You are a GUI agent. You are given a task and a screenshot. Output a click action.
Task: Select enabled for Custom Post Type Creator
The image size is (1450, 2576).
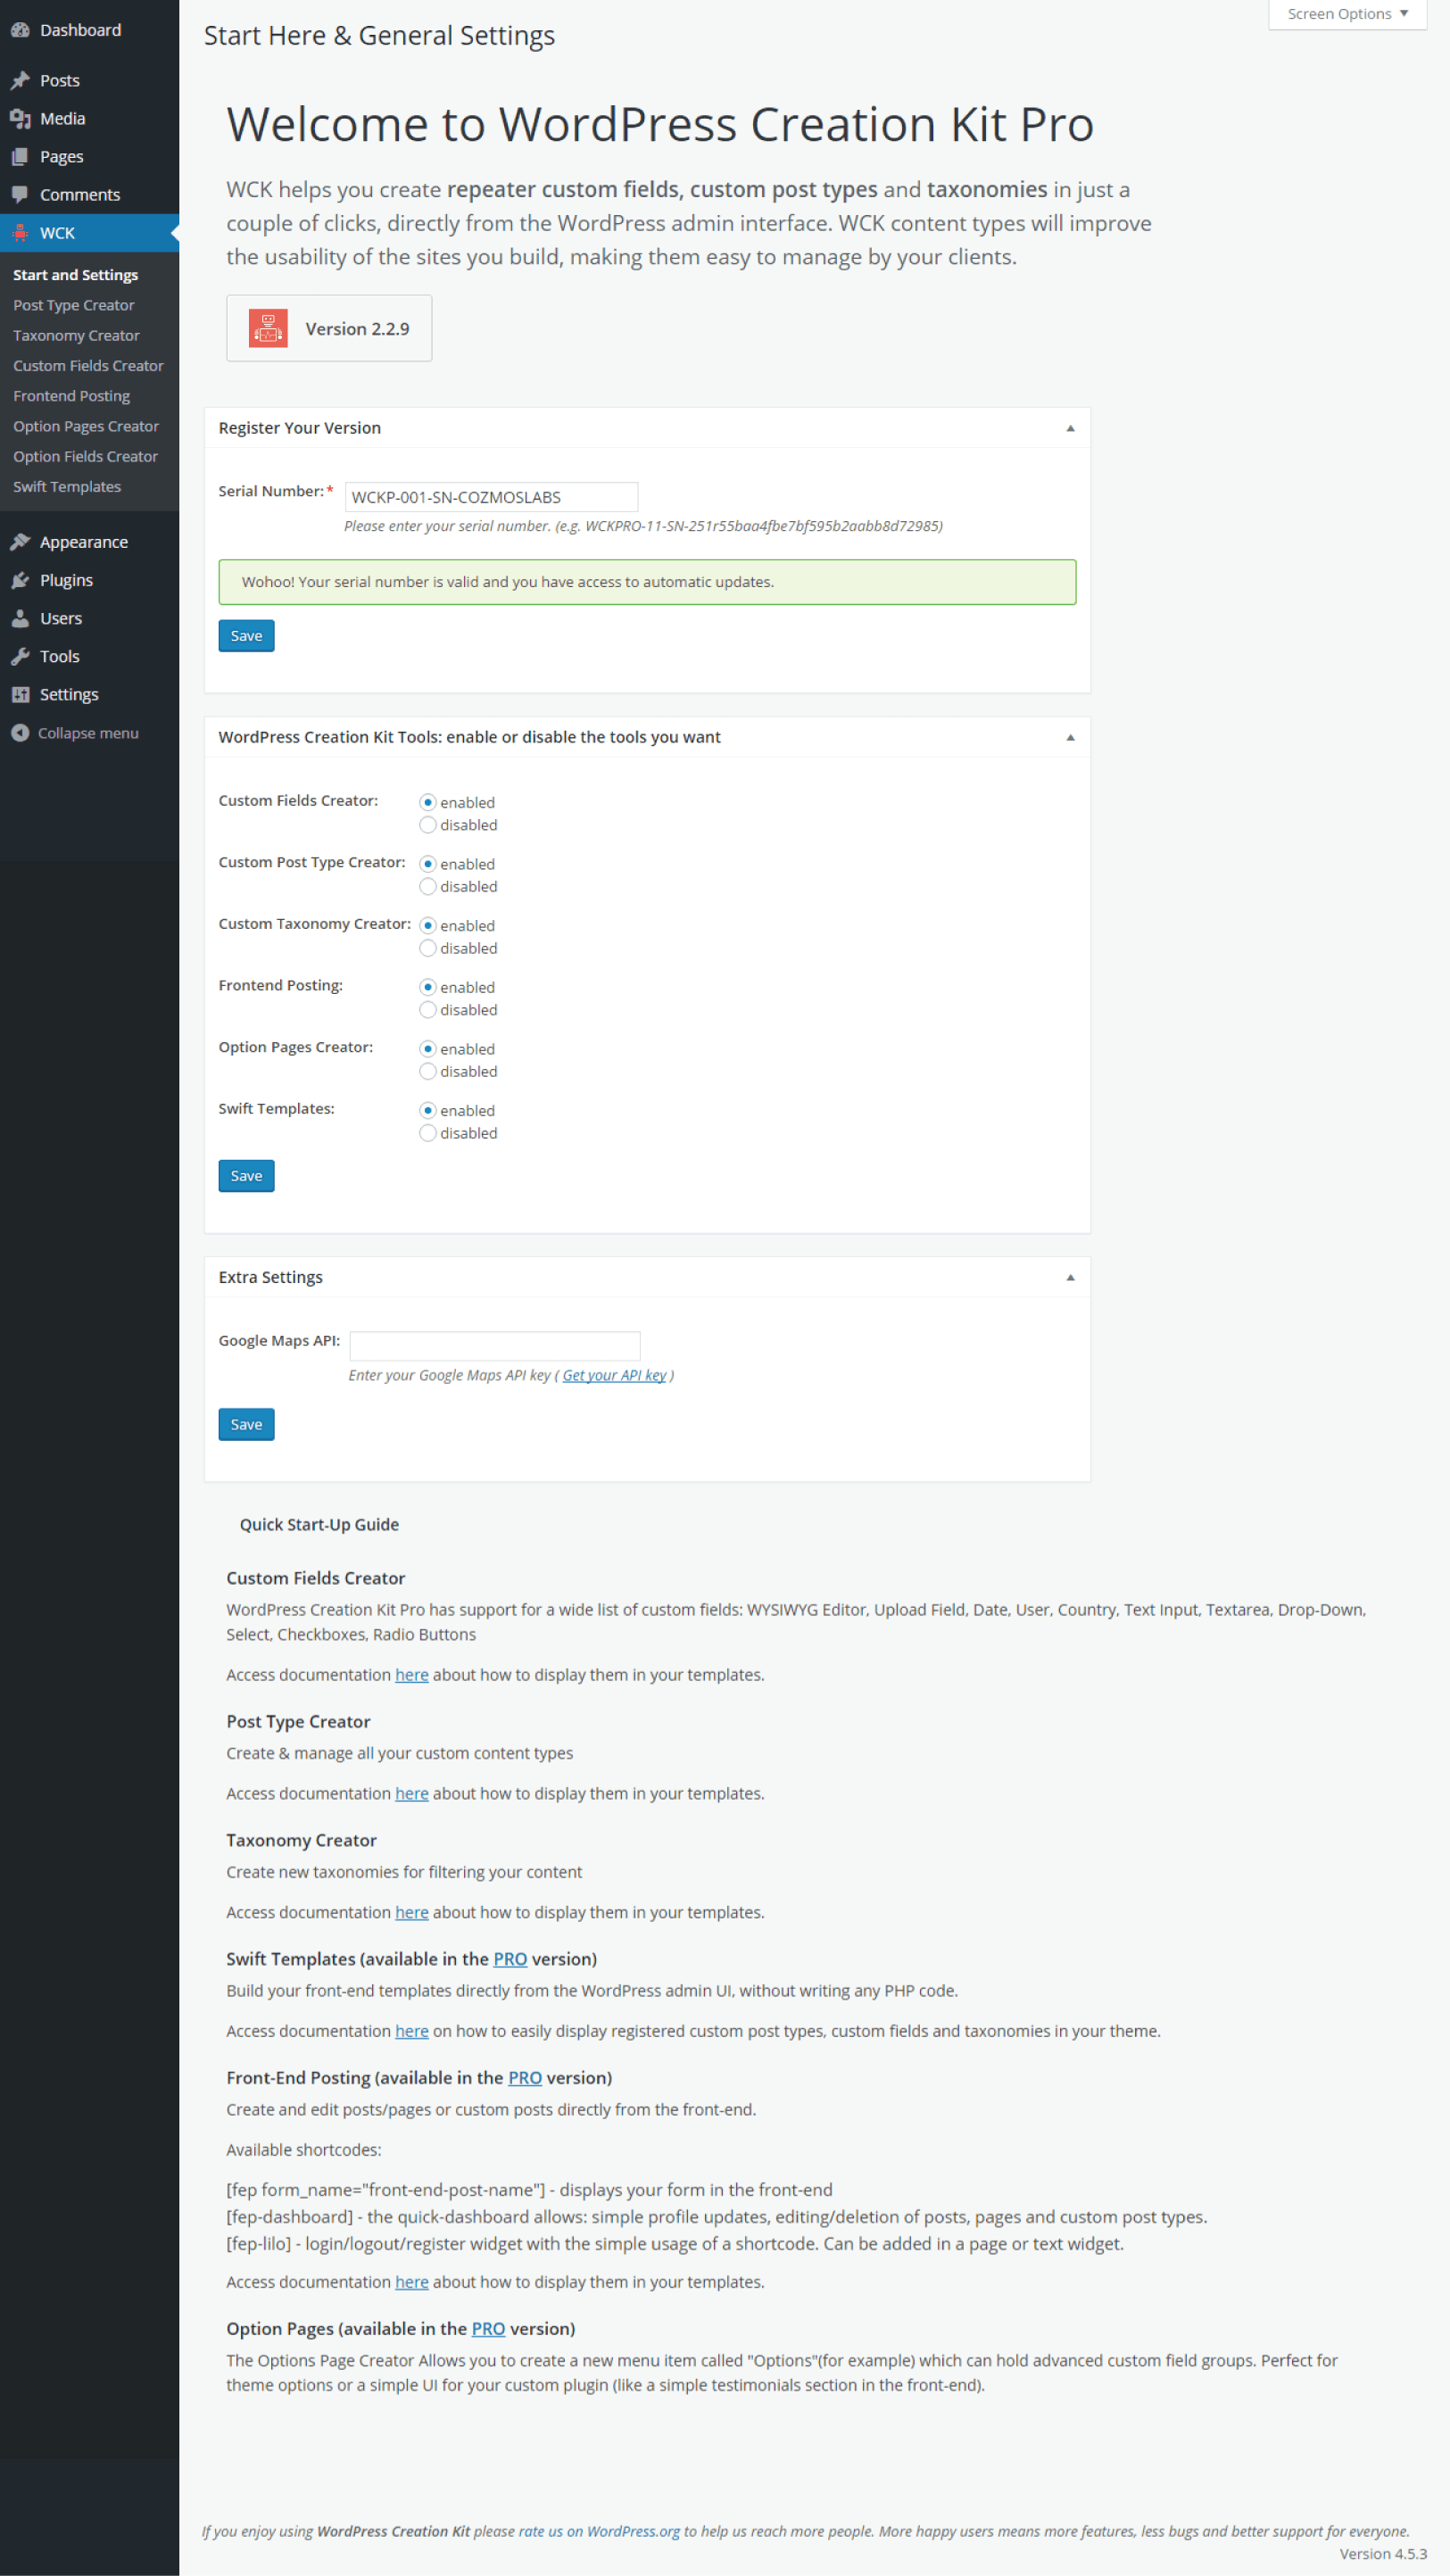pos(428,864)
